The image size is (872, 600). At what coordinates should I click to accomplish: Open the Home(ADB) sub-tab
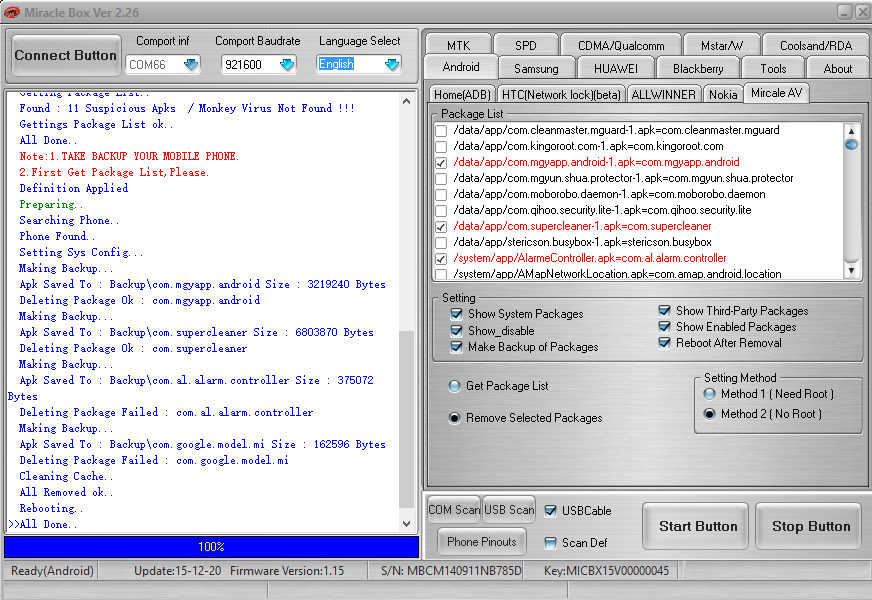pos(462,95)
